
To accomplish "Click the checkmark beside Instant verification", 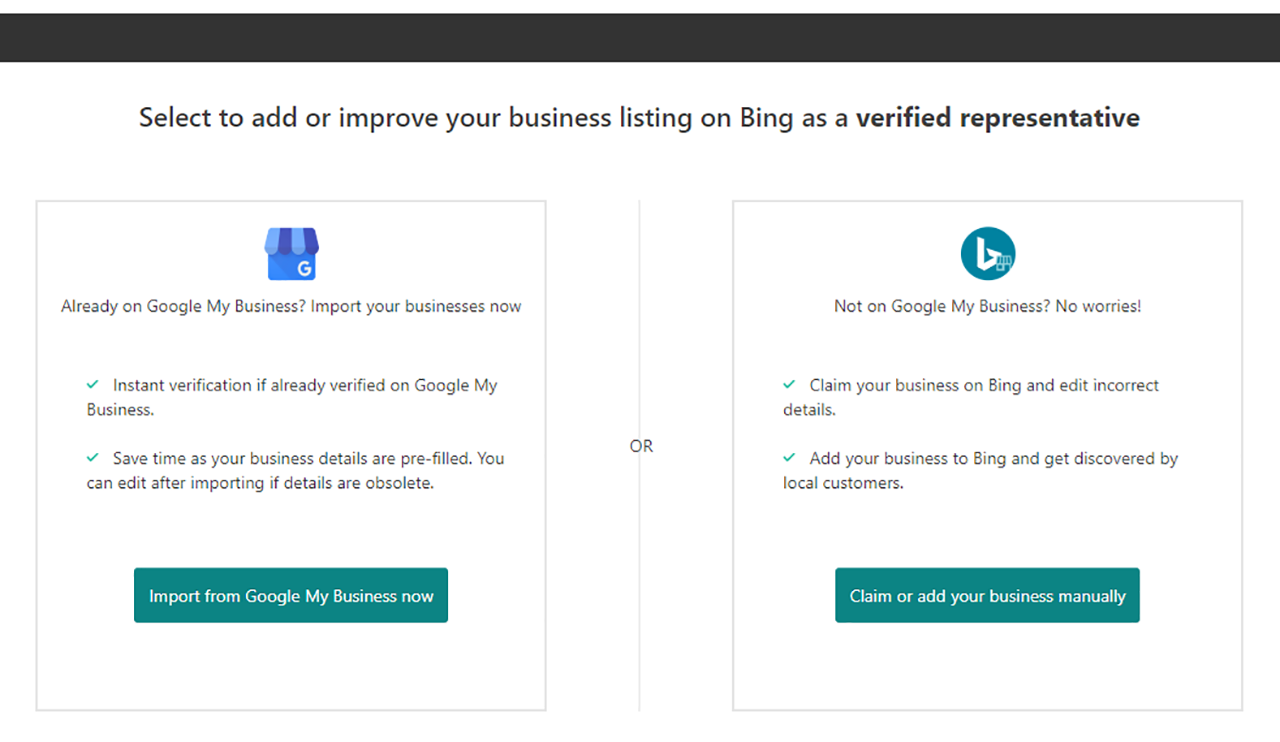I will click(x=92, y=384).
